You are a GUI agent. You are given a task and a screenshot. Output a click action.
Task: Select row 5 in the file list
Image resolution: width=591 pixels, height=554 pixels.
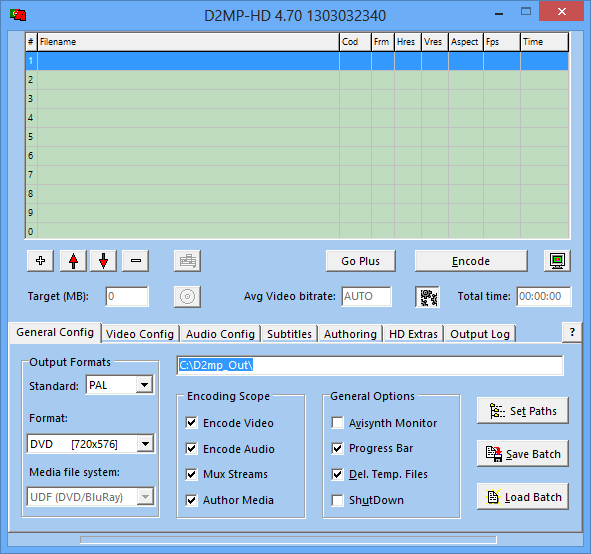click(297, 137)
